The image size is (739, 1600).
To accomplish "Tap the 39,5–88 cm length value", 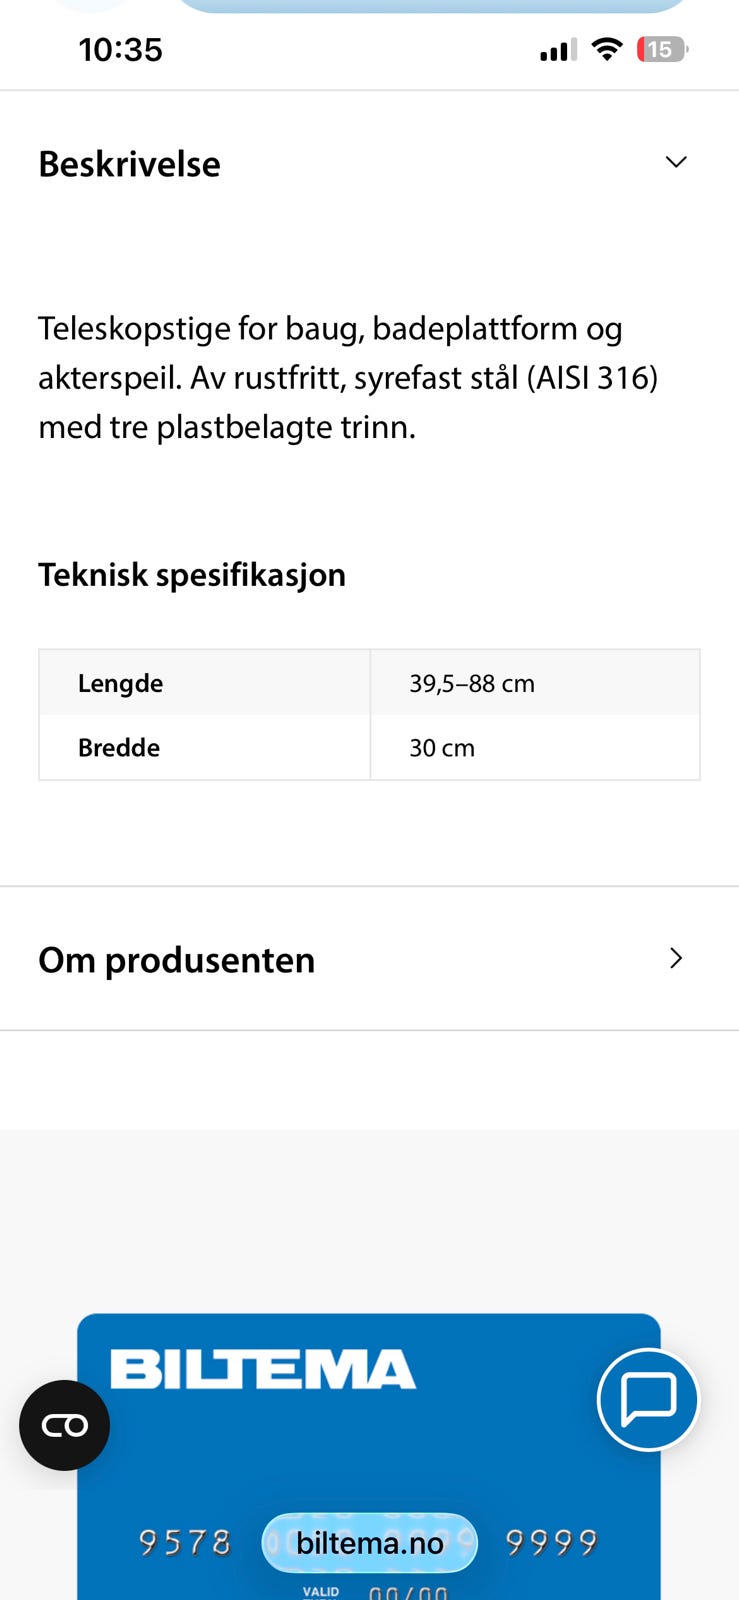I will (x=472, y=683).
